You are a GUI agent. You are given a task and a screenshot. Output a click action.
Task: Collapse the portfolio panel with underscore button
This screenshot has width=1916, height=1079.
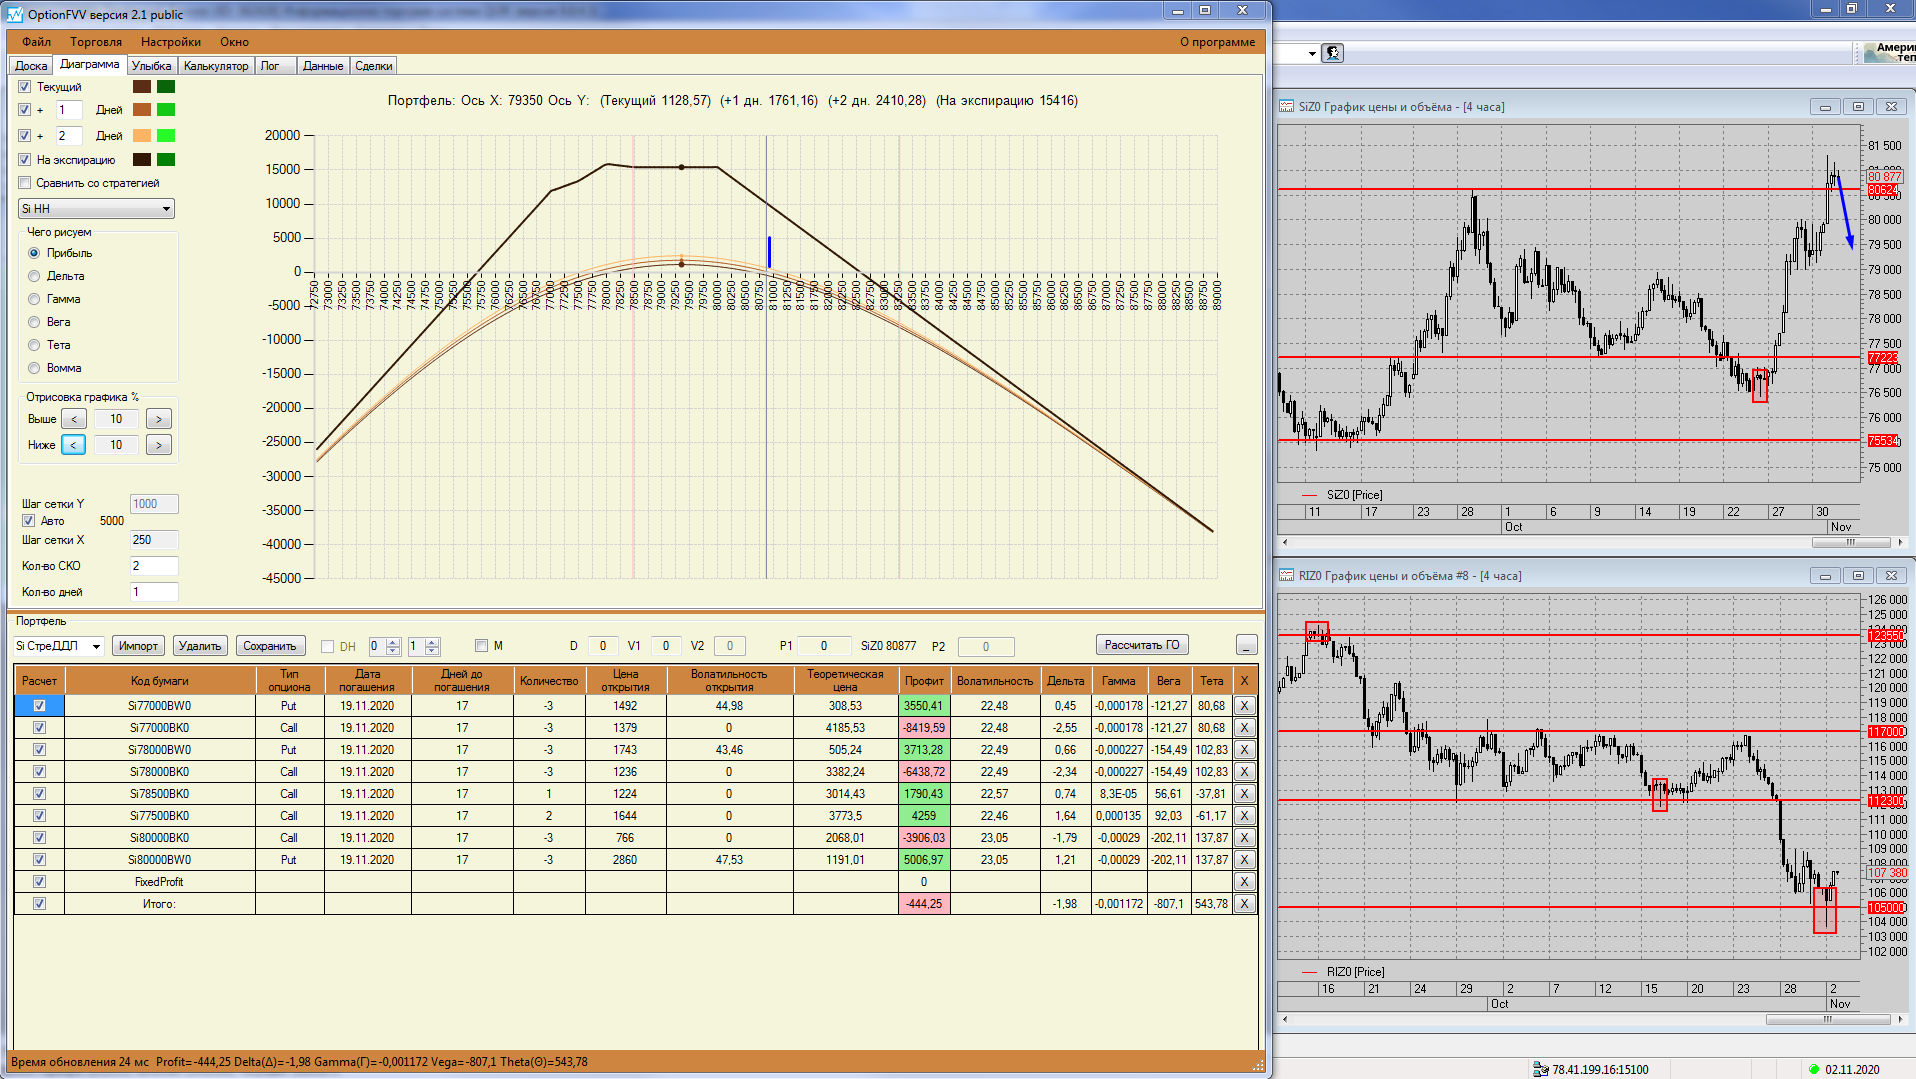pos(1246,646)
